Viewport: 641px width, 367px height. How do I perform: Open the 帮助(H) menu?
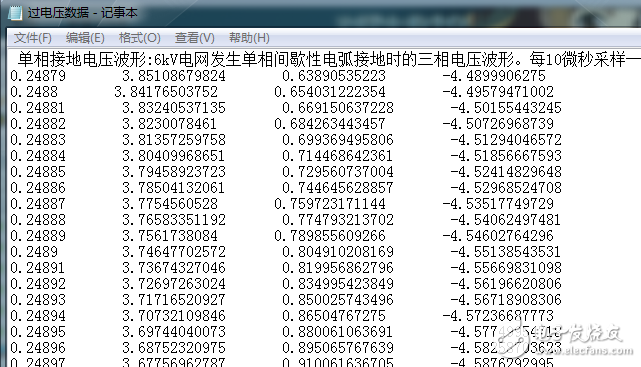click(249, 38)
